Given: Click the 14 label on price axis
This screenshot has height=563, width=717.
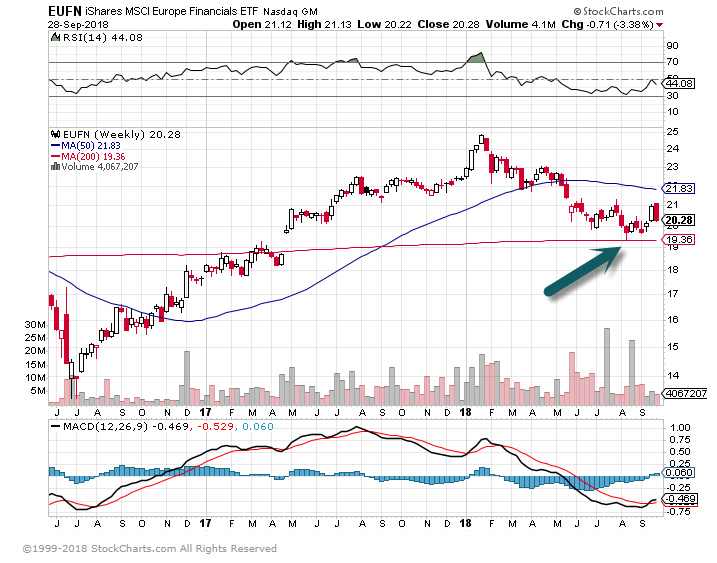Looking at the screenshot, I should [x=673, y=375].
